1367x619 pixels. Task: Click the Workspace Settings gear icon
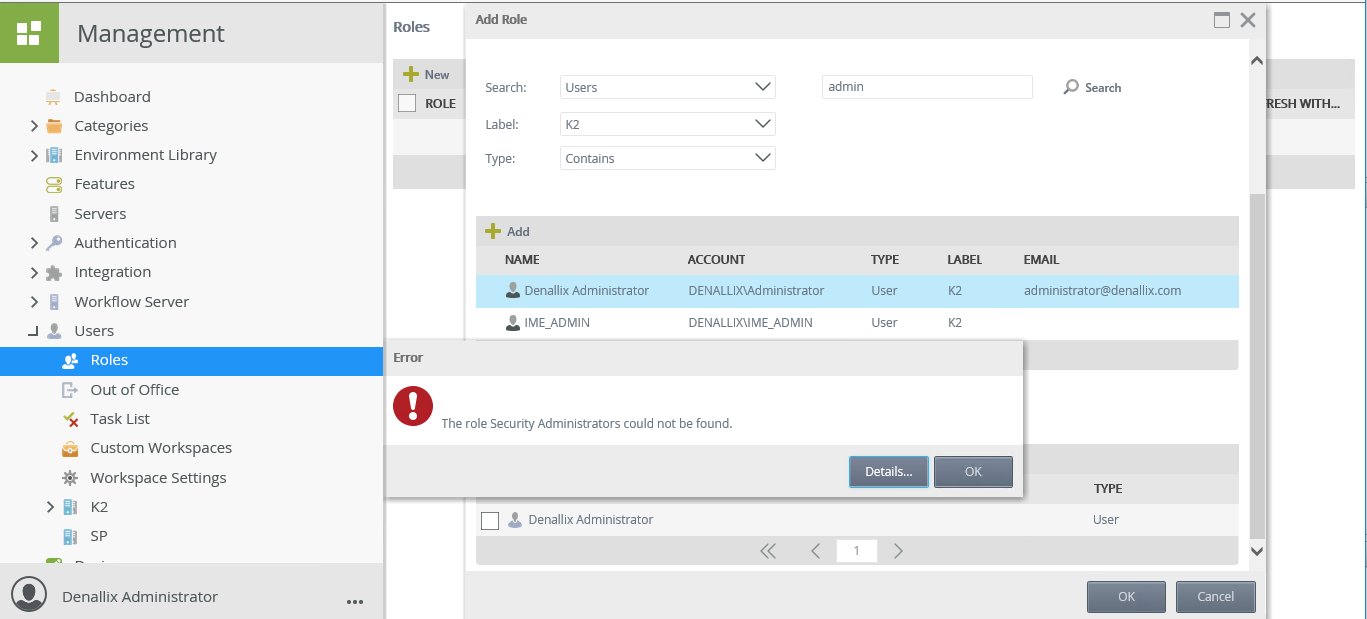pyautogui.click(x=70, y=478)
